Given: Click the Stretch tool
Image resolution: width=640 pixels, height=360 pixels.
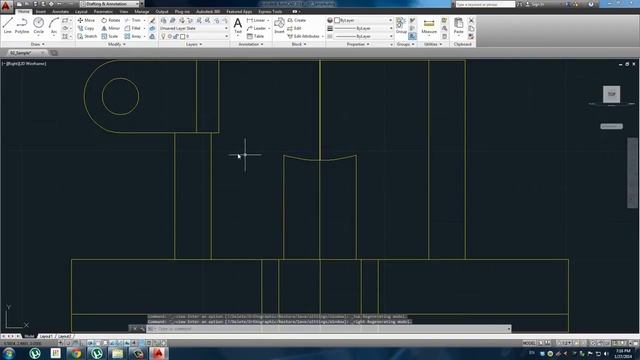Looking at the screenshot, I should [87, 36].
